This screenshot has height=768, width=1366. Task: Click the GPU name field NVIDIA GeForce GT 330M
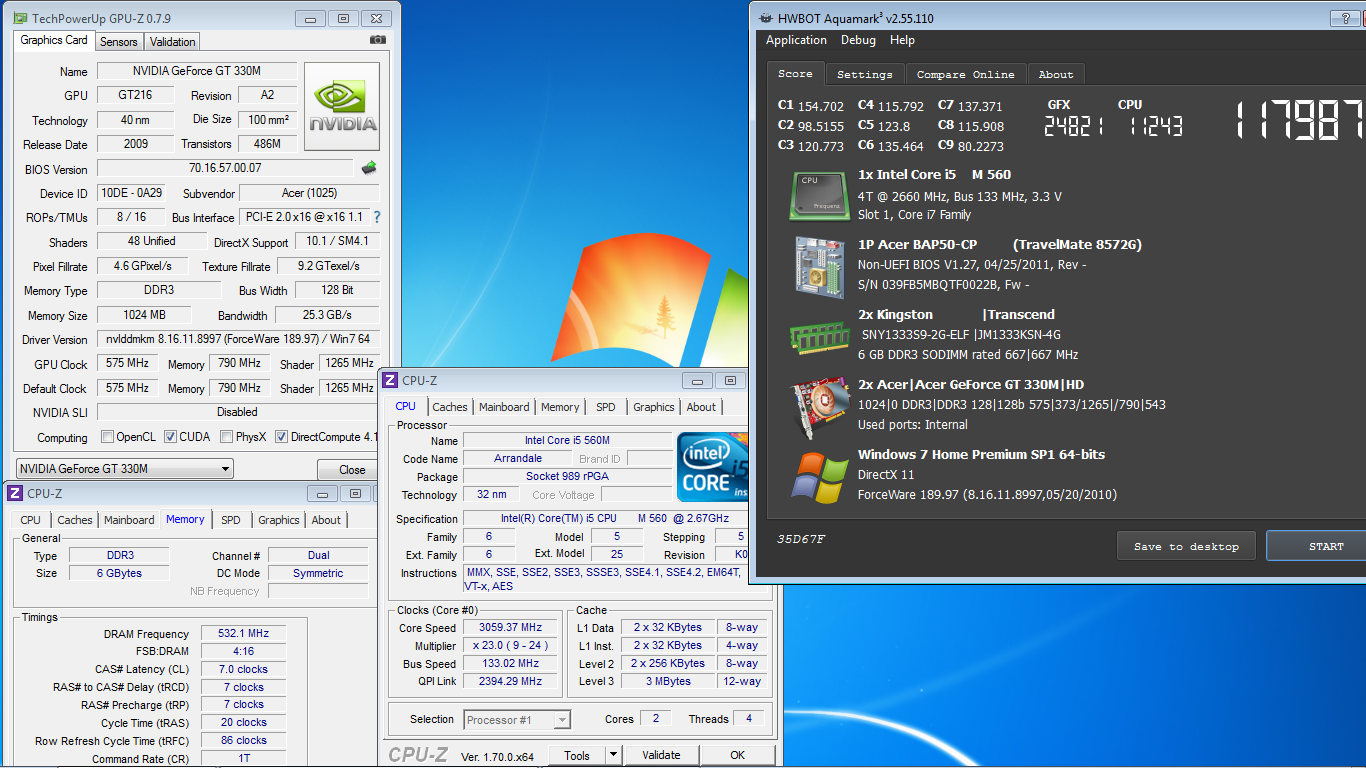[197, 71]
